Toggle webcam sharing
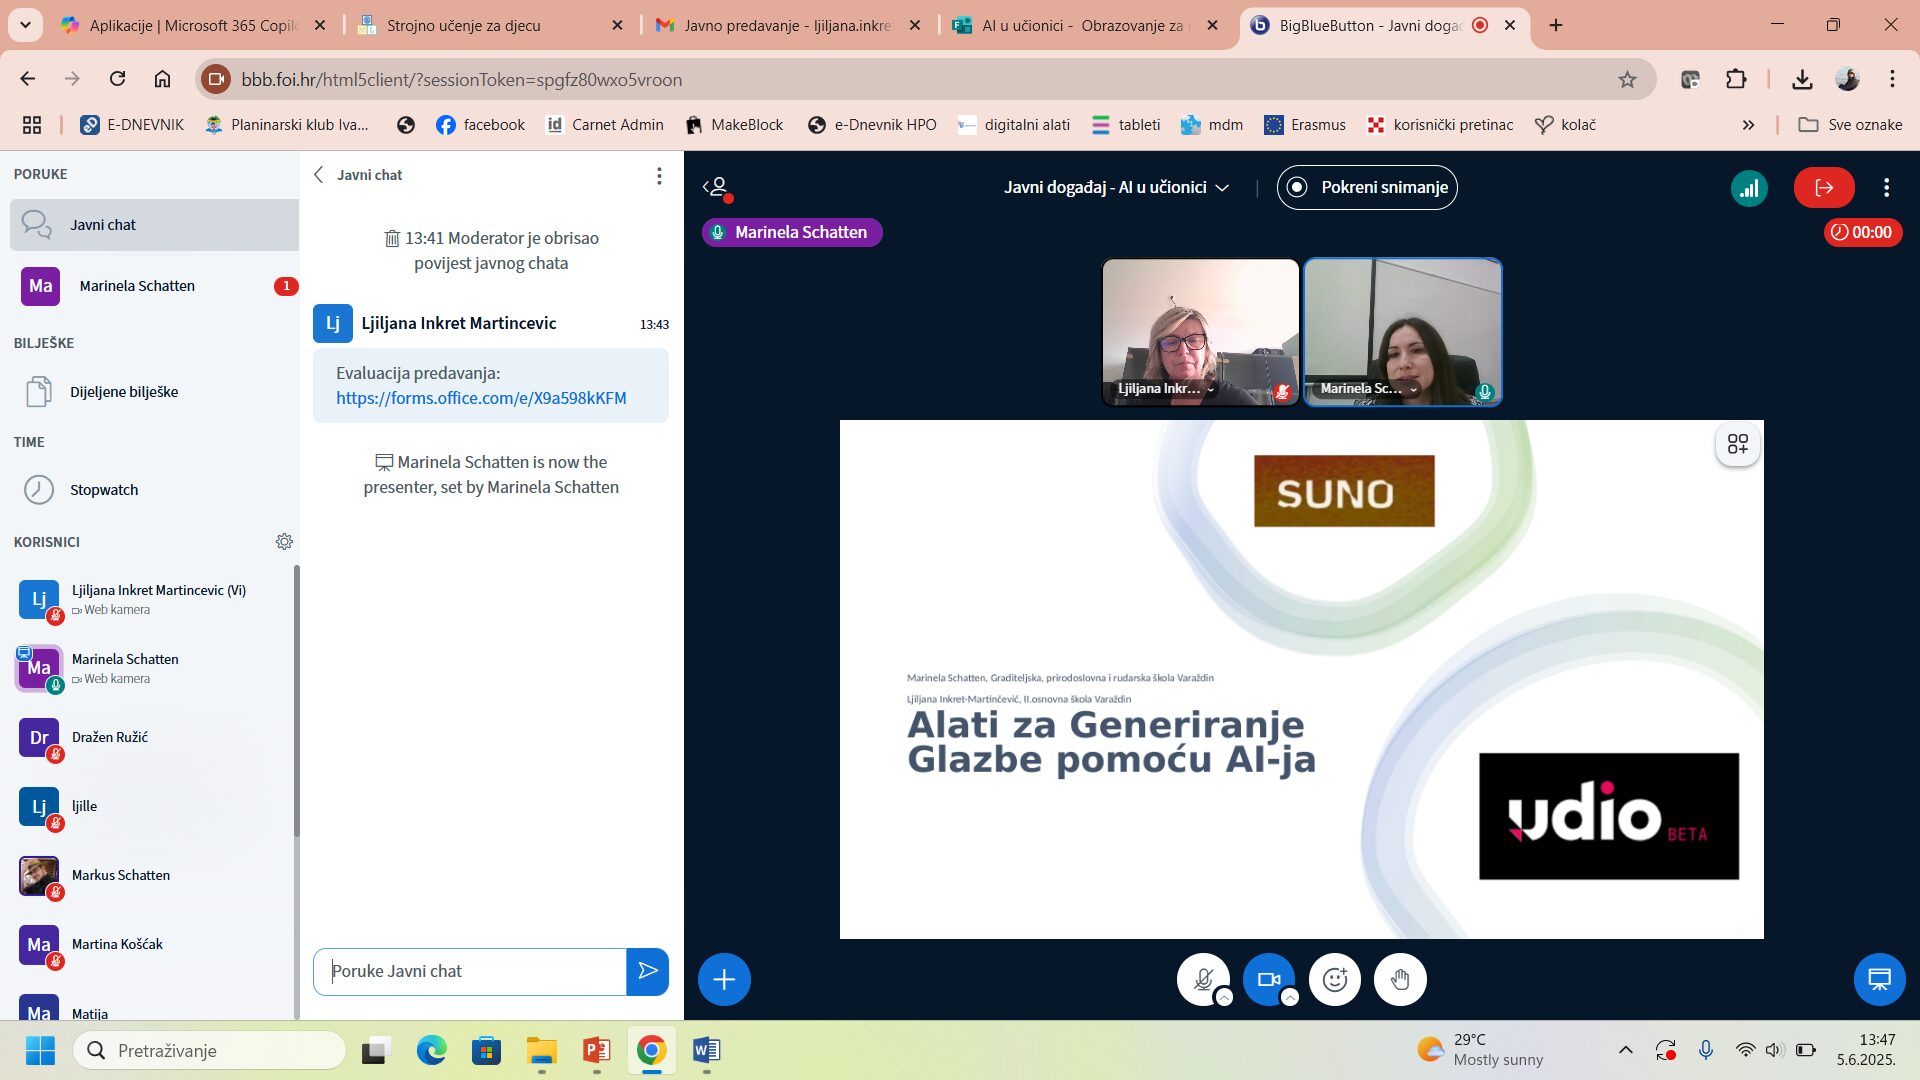The image size is (1920, 1080). (x=1268, y=979)
